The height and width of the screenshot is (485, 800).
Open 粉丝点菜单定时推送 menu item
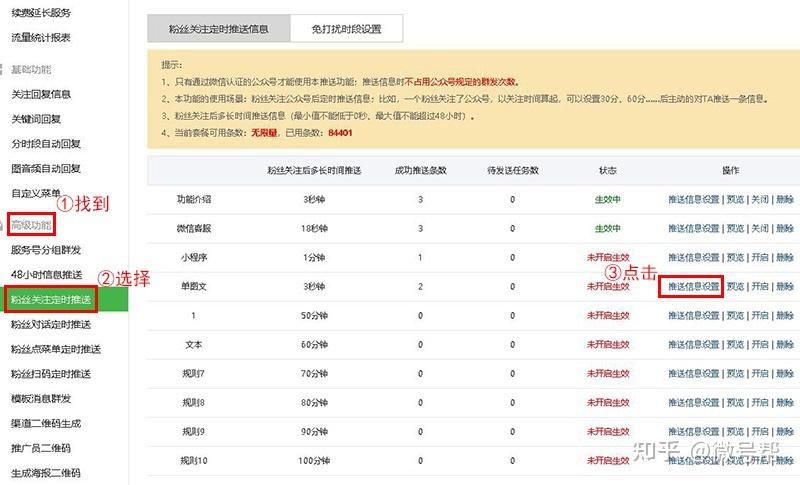[x=56, y=349]
